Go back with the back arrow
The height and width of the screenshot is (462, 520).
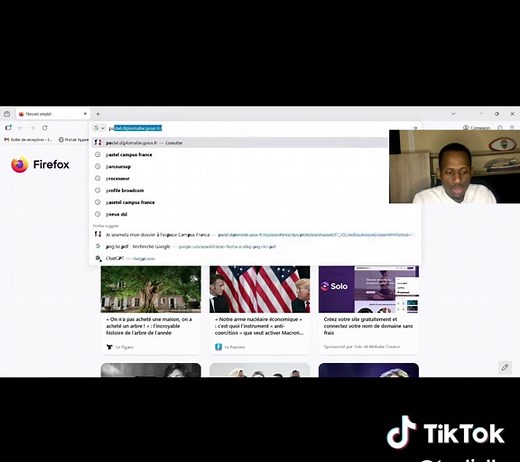coord(21,128)
